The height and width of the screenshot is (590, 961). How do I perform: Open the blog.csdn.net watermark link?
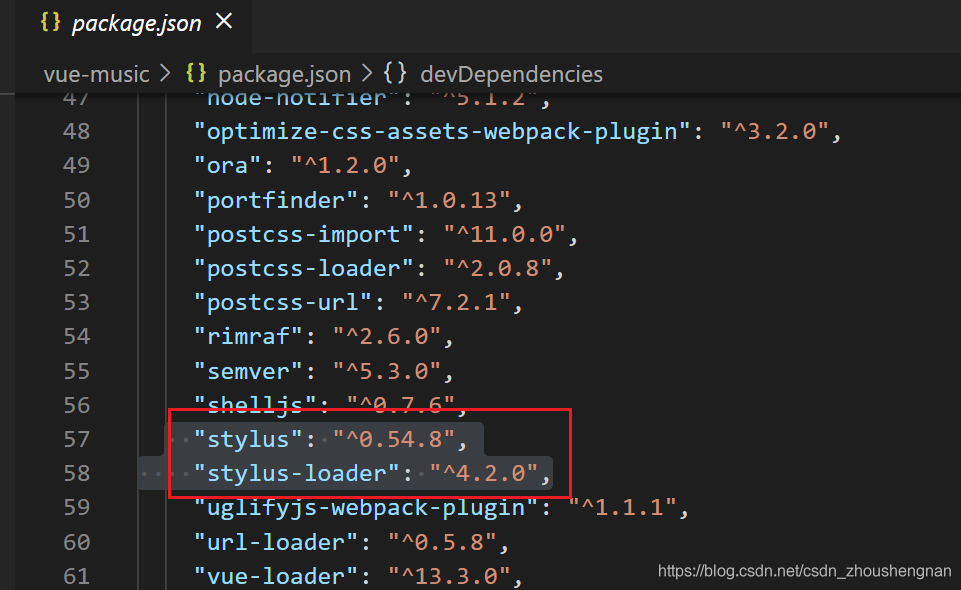point(804,571)
